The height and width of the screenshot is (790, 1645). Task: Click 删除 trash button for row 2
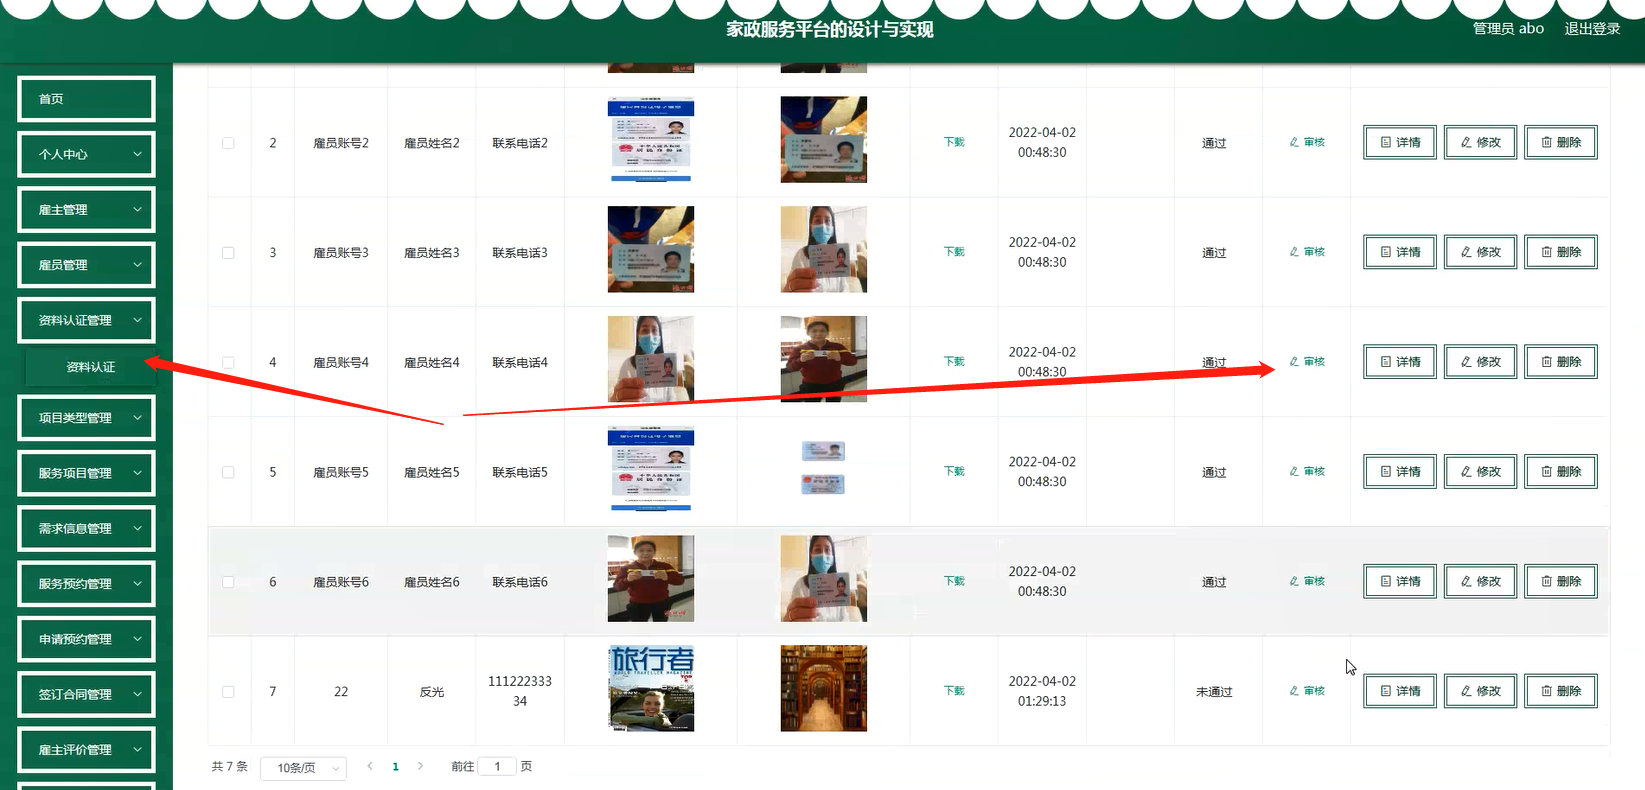(x=1560, y=142)
